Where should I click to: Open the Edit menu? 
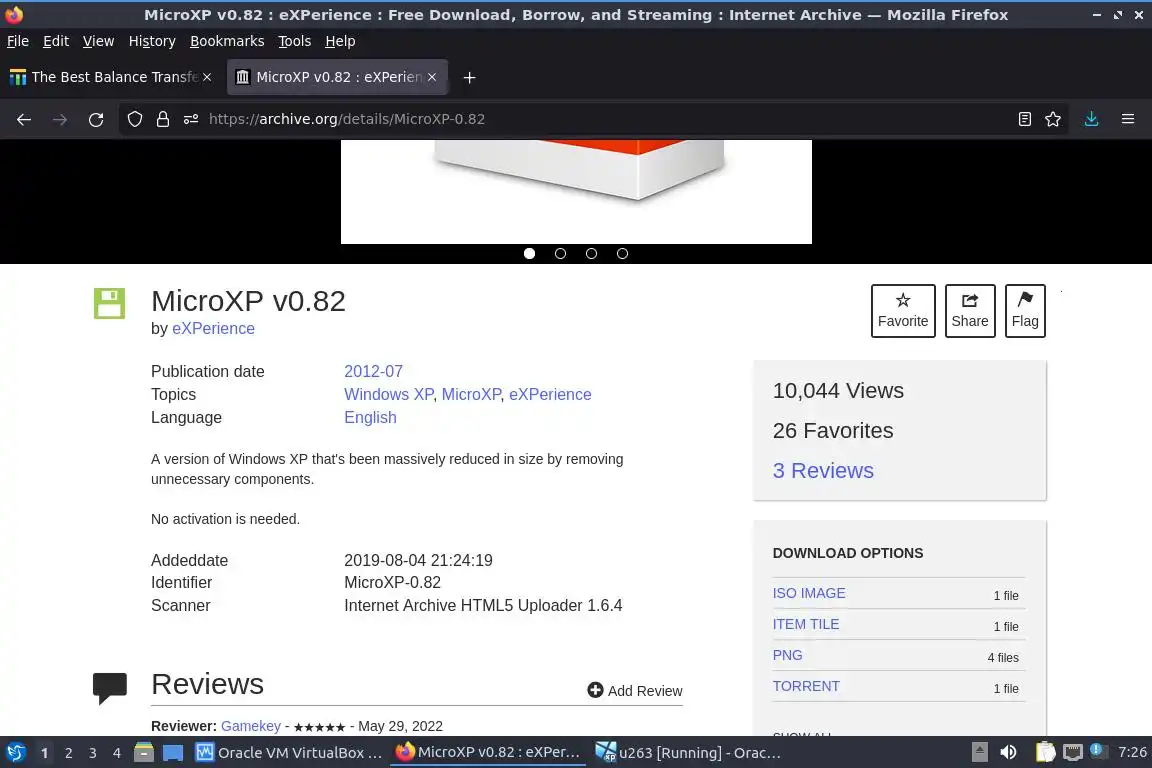tap(56, 41)
